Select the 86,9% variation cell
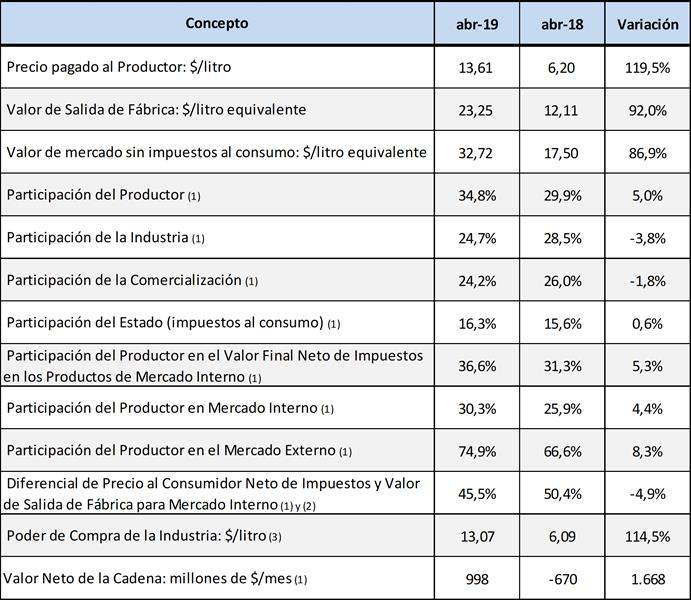Viewport: 691px width, 600px height. tap(647, 152)
